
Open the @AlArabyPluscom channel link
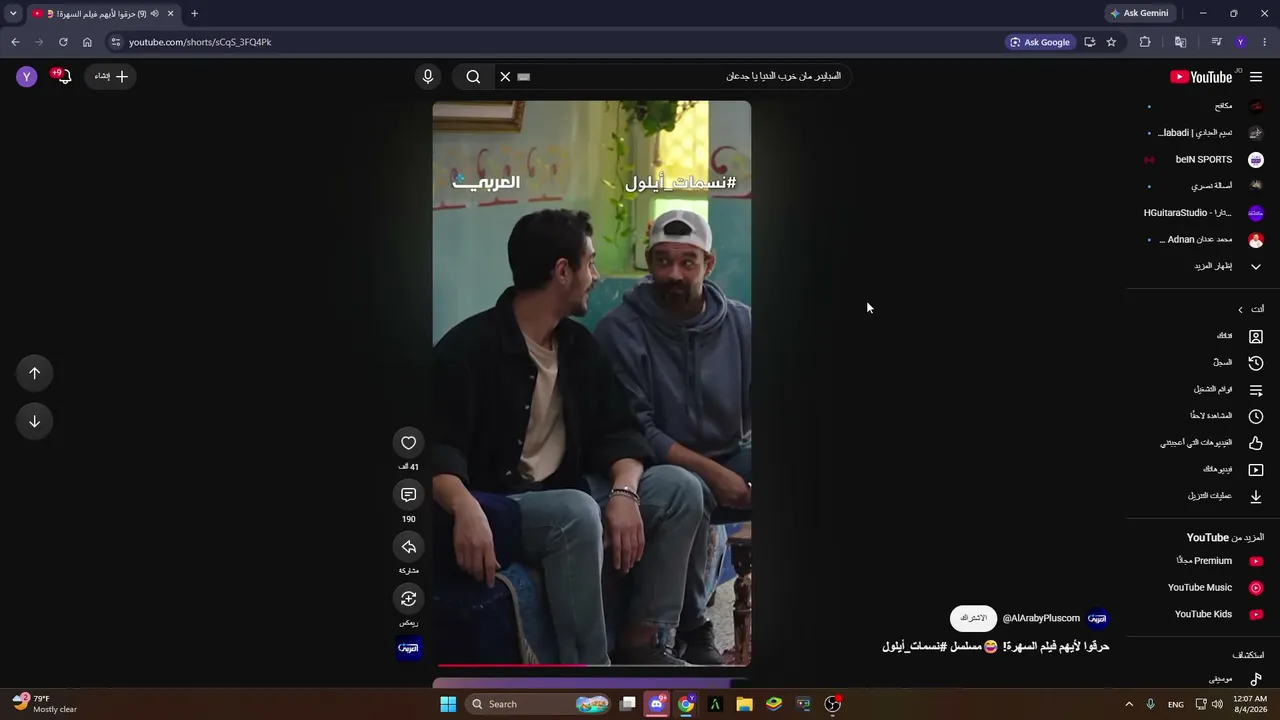click(x=1041, y=618)
